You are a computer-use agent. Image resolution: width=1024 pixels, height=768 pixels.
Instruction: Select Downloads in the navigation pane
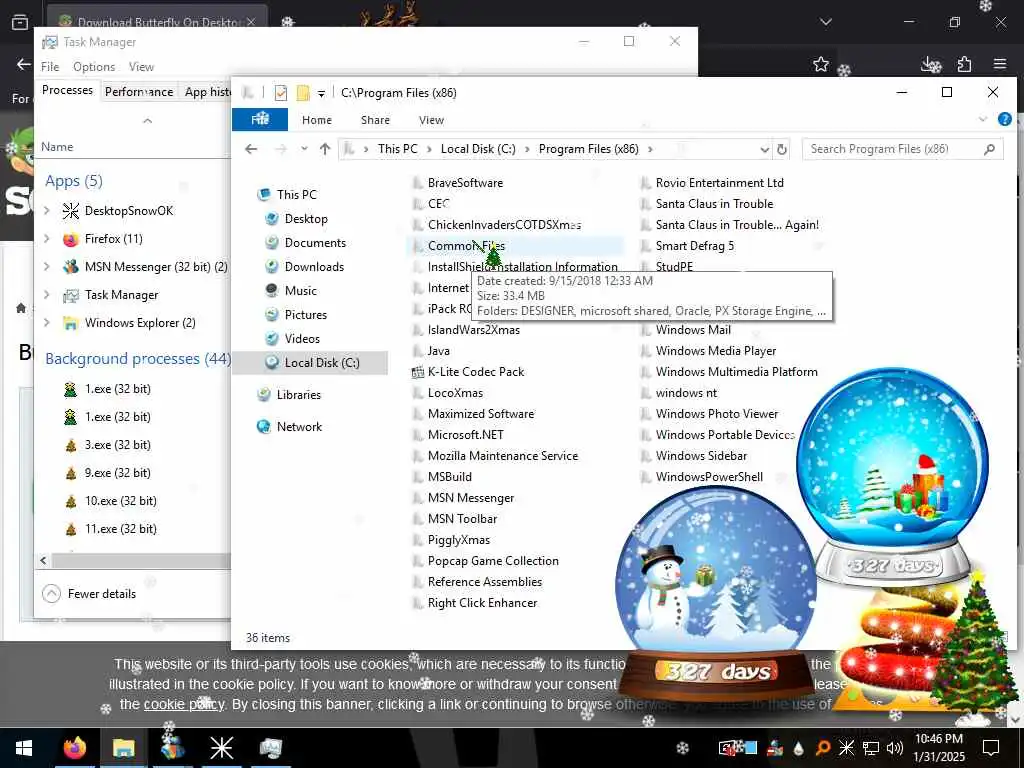pos(314,266)
